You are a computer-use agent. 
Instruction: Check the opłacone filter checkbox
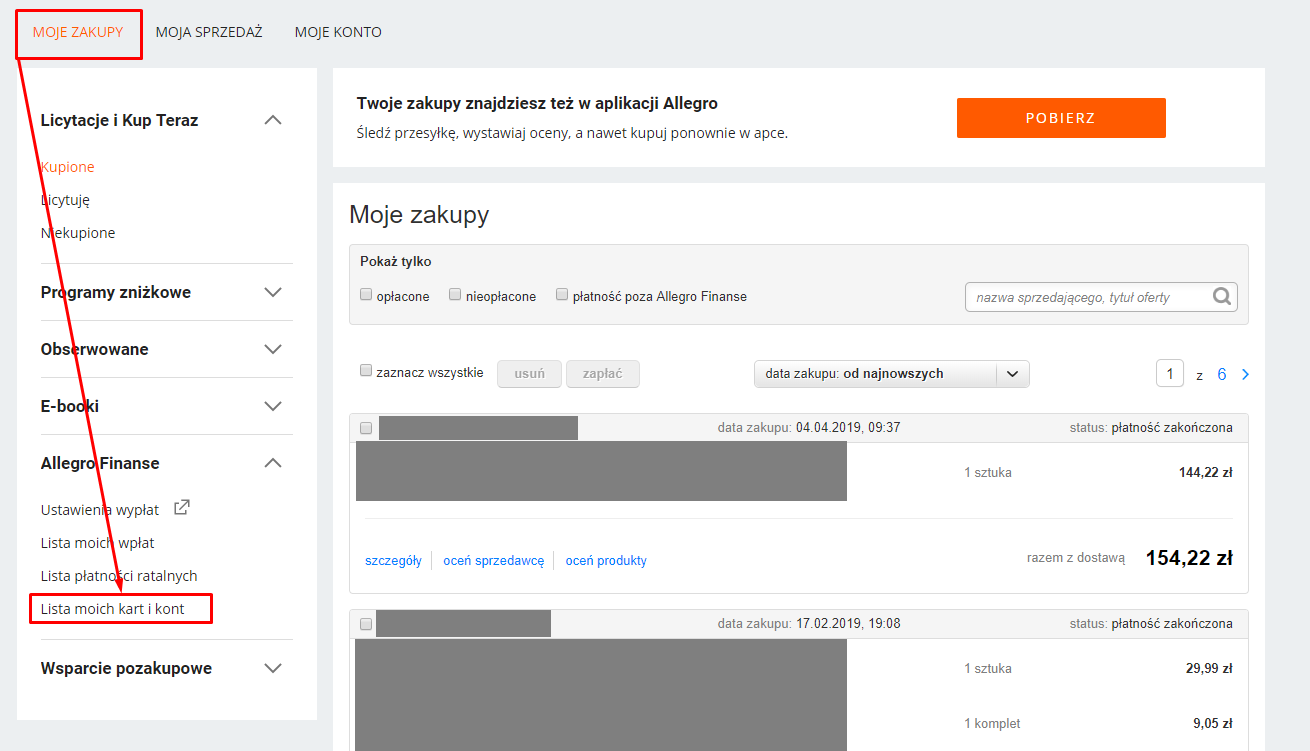(x=366, y=295)
